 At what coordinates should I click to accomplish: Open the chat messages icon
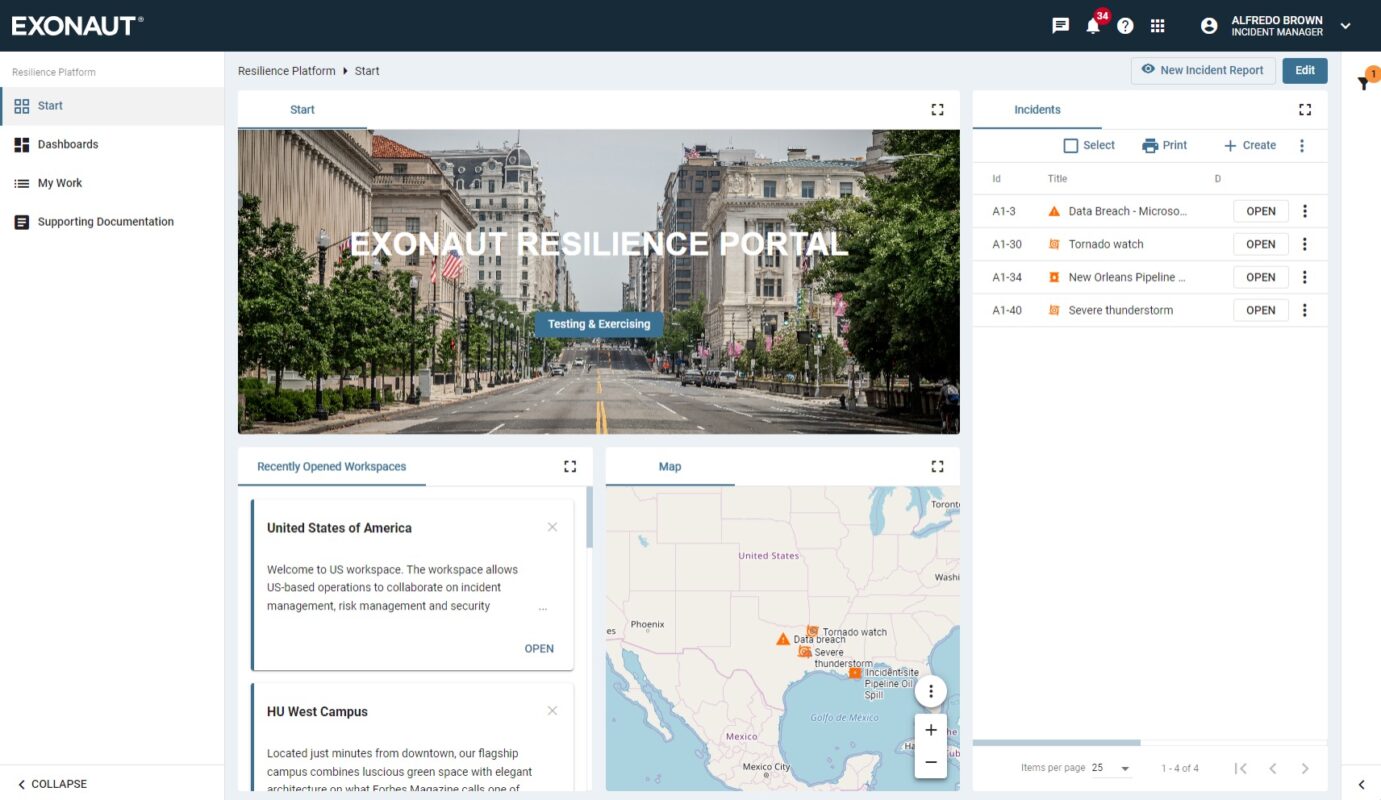click(1061, 26)
